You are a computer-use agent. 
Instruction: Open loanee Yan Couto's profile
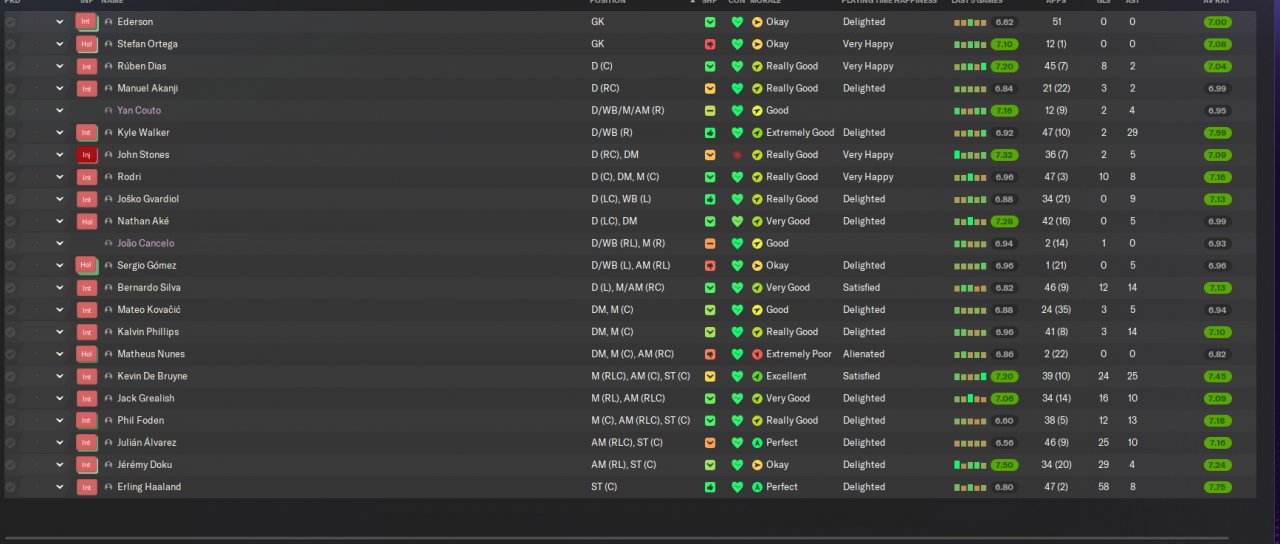tap(139, 111)
